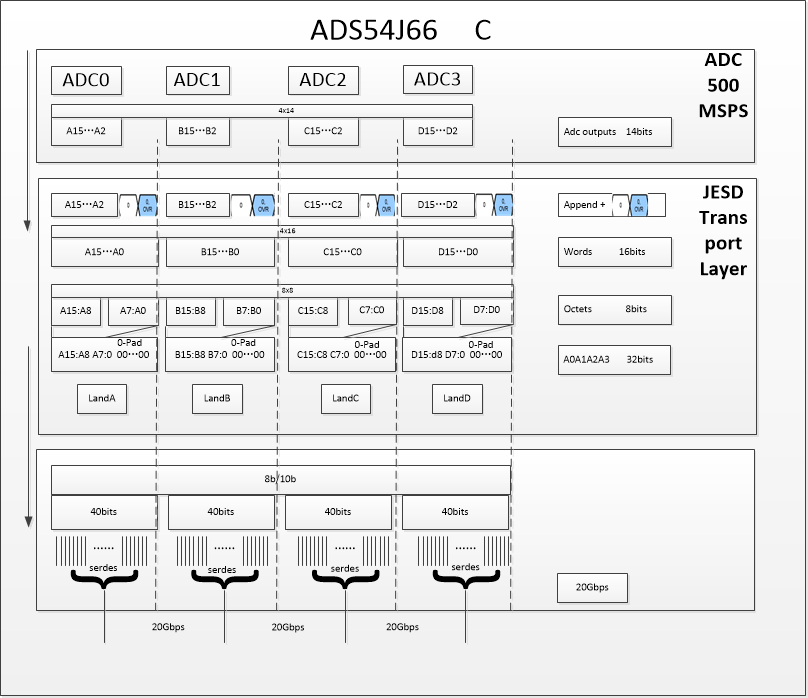Image resolution: width=808 pixels, height=698 pixels.
Task: Select the 'A0A1A2A3 32bits' legend box
Action: pos(614,360)
